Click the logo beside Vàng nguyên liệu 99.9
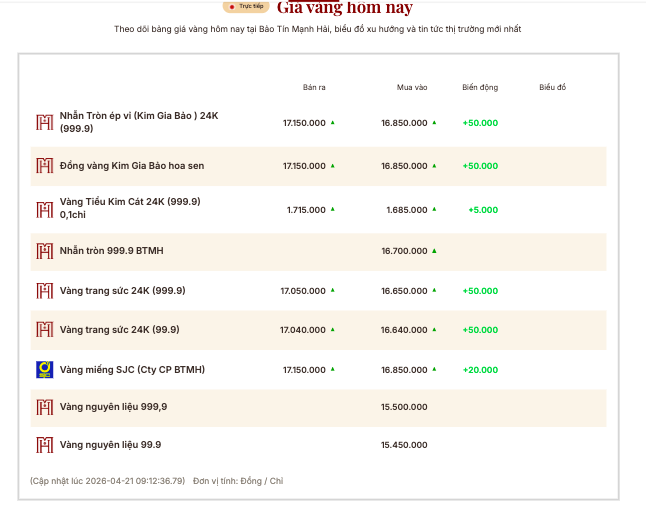This screenshot has width=646, height=516. pos(44,445)
